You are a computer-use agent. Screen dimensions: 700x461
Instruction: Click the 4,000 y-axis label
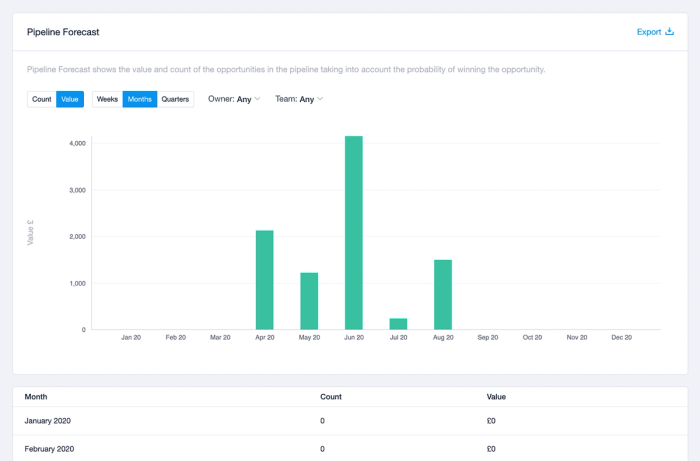pyautogui.click(x=77, y=143)
